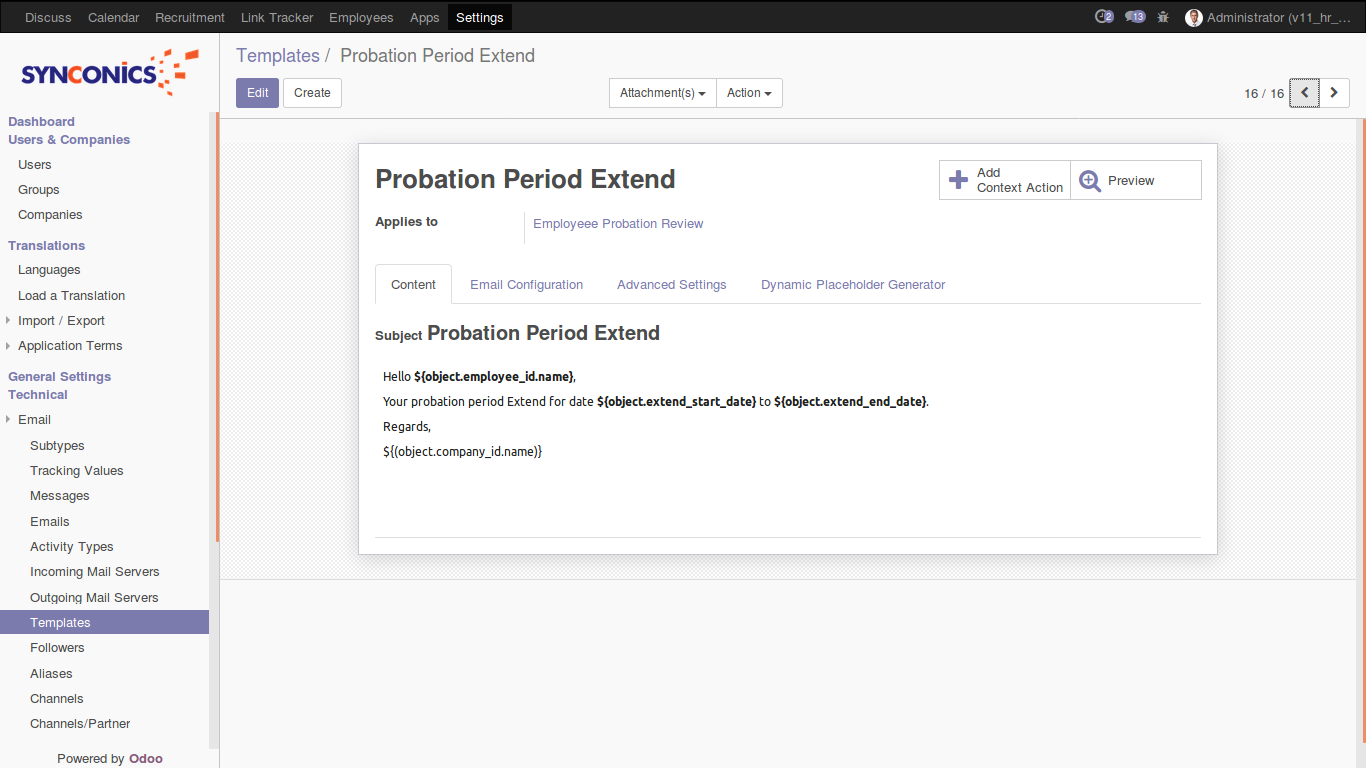
Task: Select Outgoing Mail Servers in sidebar
Action: point(94,598)
